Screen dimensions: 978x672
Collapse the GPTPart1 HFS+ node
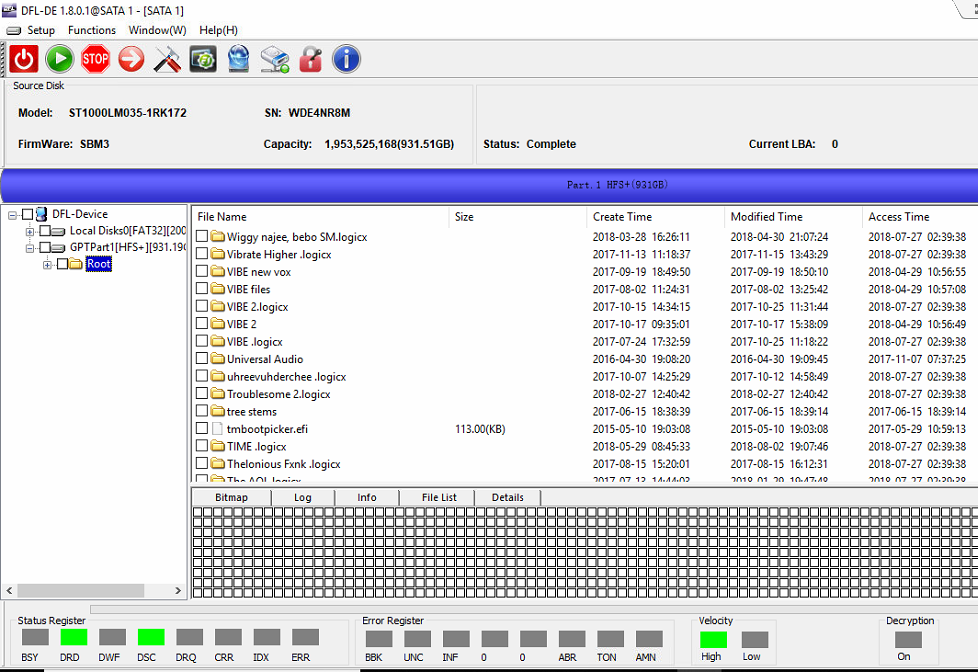[x=29, y=248]
